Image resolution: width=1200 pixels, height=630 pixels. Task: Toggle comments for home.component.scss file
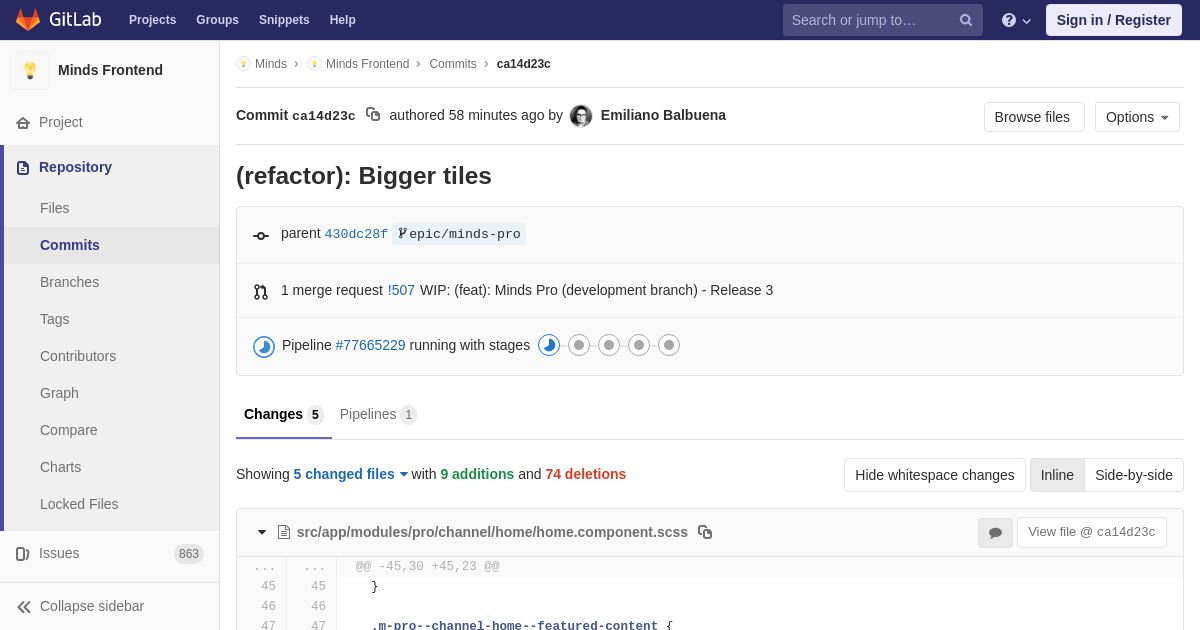coord(995,533)
